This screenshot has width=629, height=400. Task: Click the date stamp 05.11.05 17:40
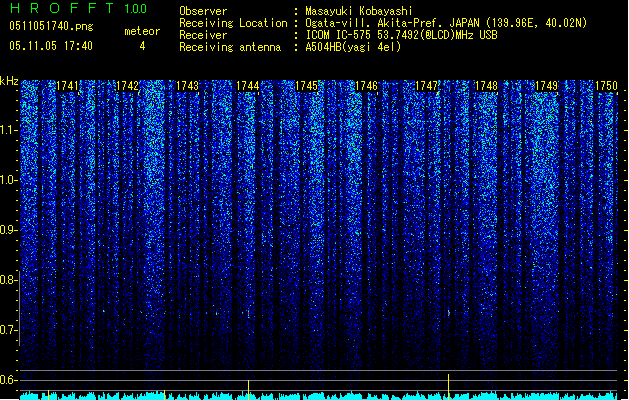click(51, 46)
